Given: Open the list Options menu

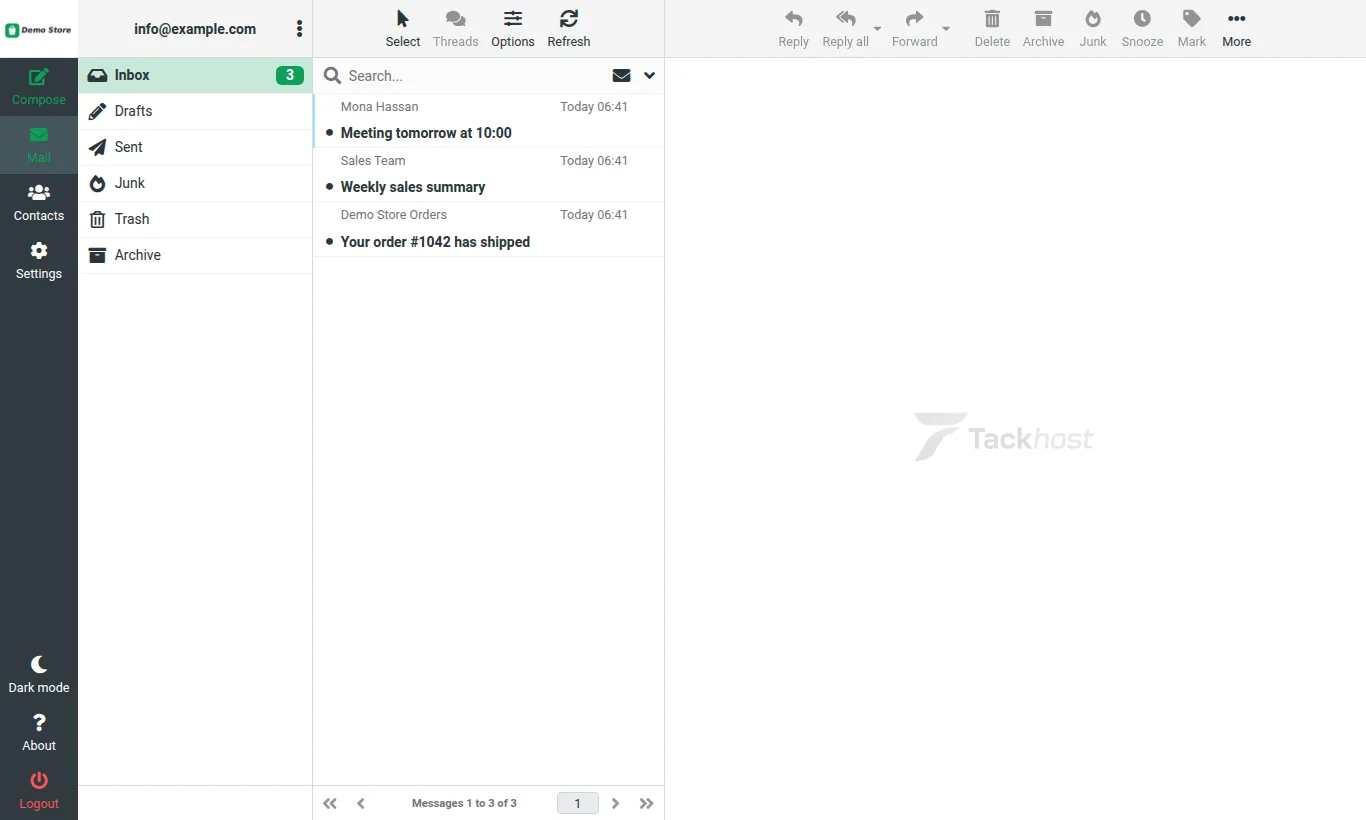Looking at the screenshot, I should 513,29.
